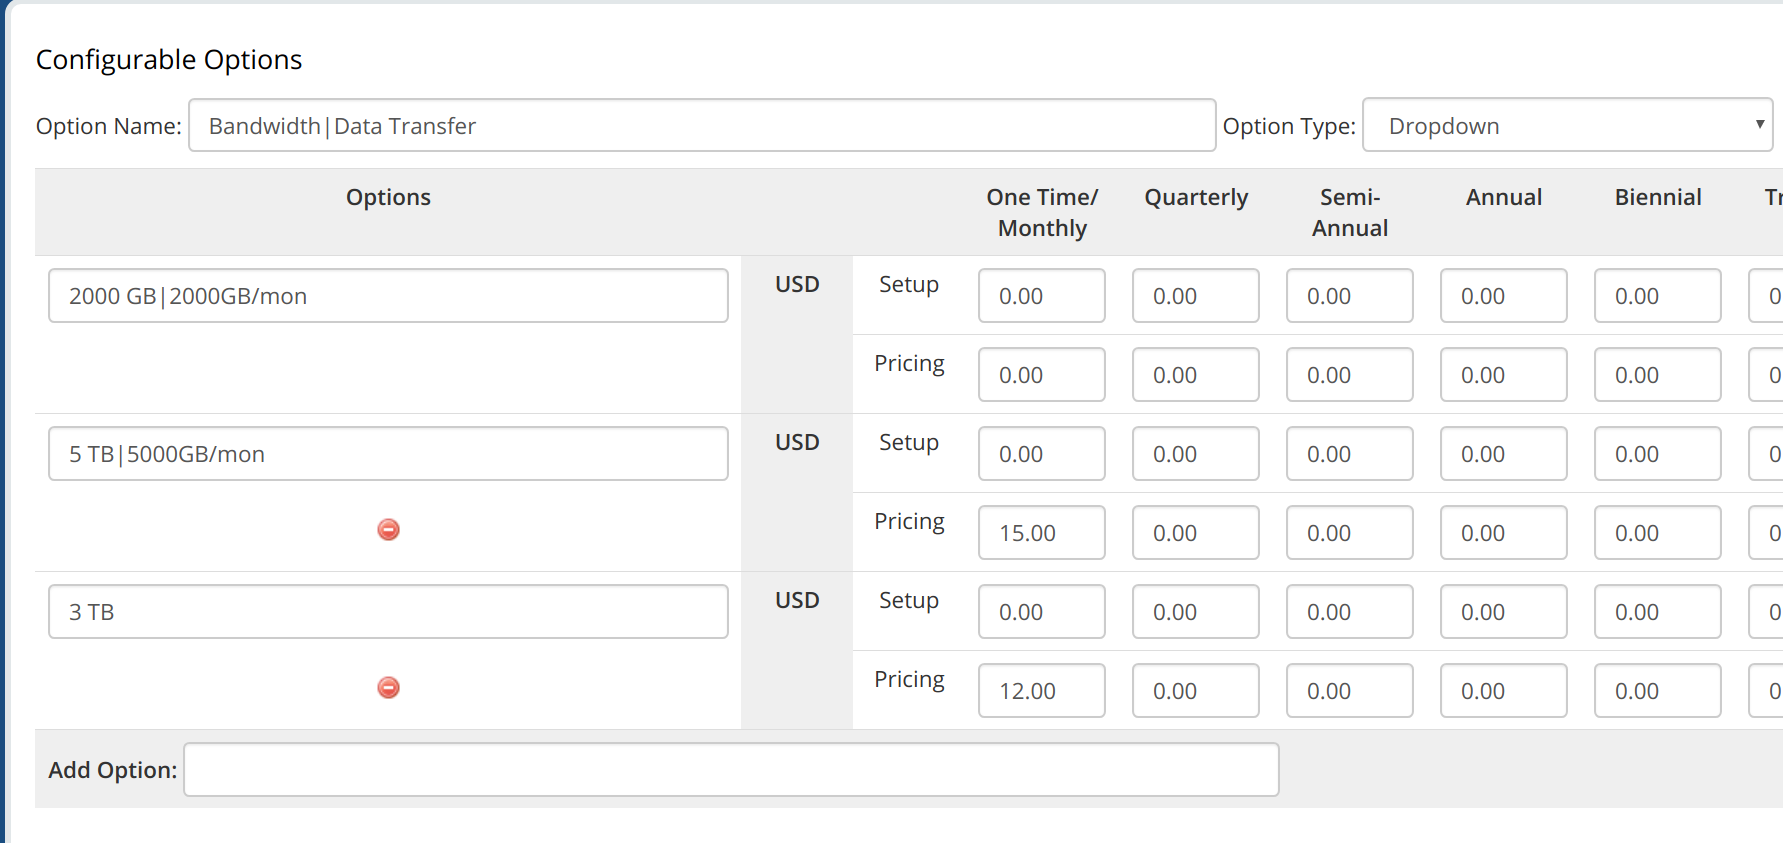This screenshot has width=1783, height=843.
Task: Click the Quarterly column header
Action: click(x=1196, y=197)
